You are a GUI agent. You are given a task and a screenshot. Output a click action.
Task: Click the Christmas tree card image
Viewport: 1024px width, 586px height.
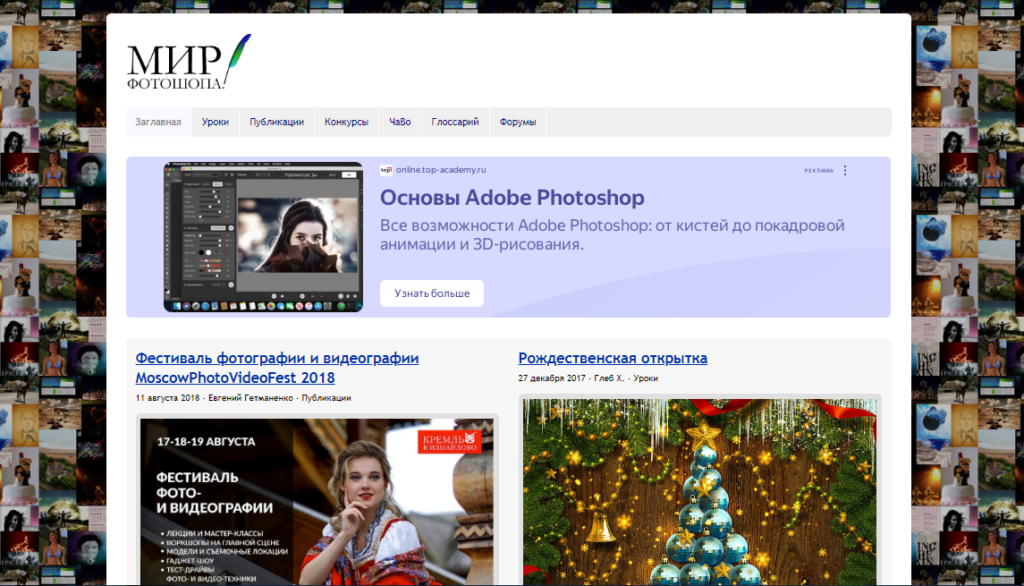[x=699, y=492]
